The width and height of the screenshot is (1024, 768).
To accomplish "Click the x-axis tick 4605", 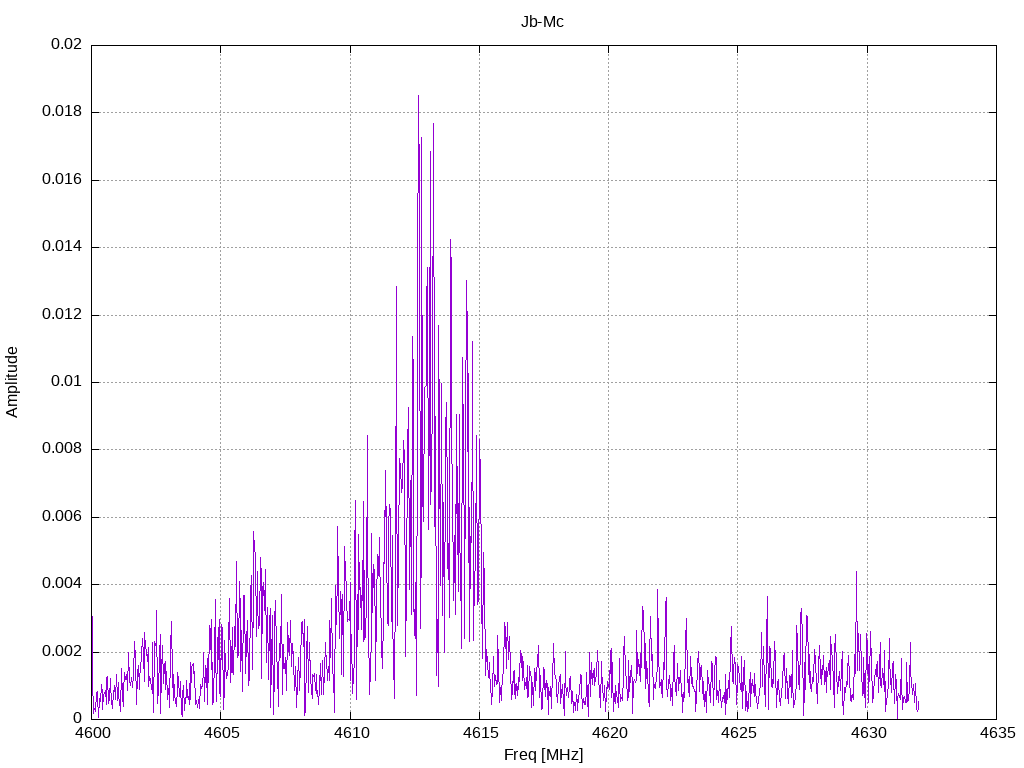I will click(221, 733).
